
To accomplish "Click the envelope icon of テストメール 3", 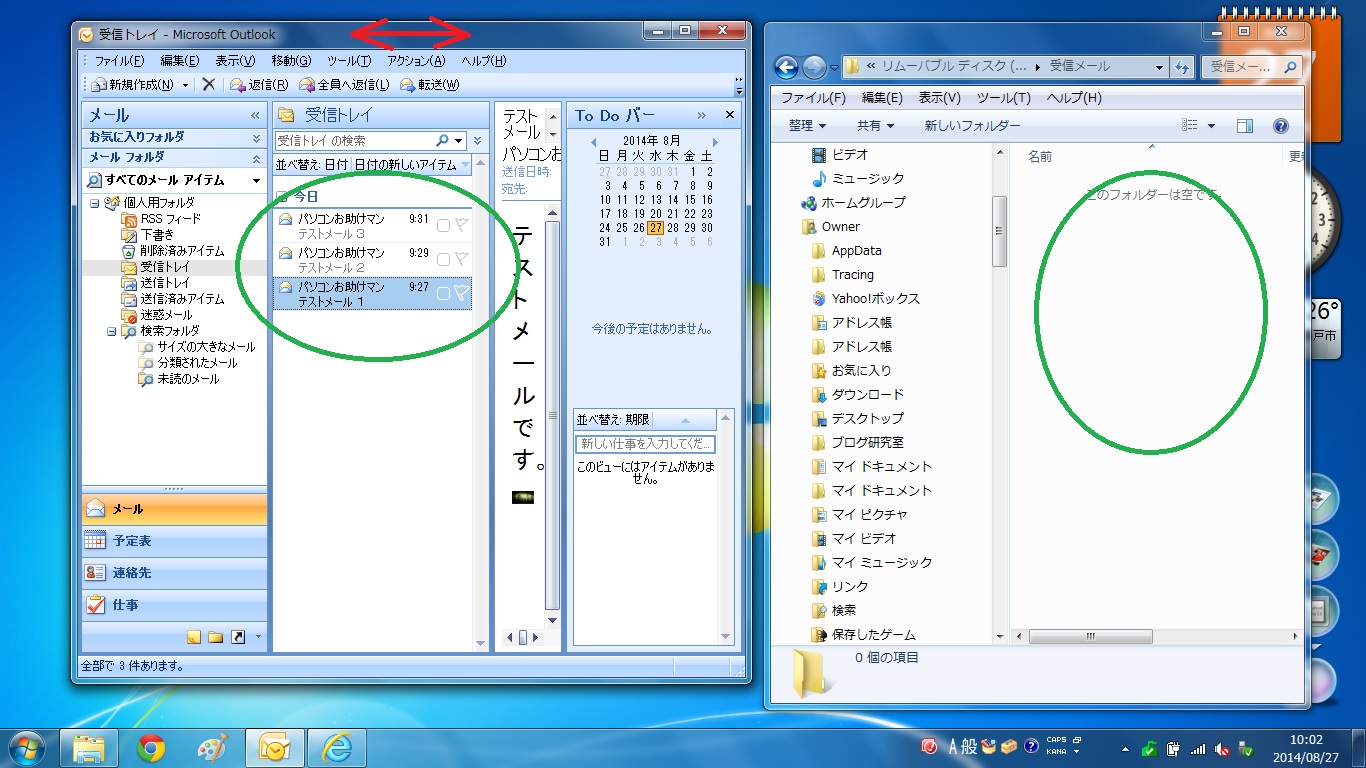I will pyautogui.click(x=285, y=219).
